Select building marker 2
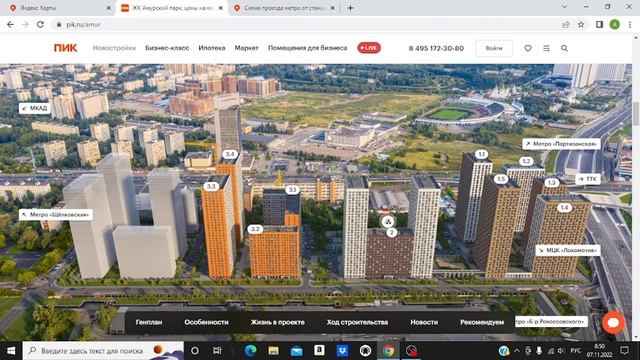The image size is (640, 360). (x=391, y=233)
